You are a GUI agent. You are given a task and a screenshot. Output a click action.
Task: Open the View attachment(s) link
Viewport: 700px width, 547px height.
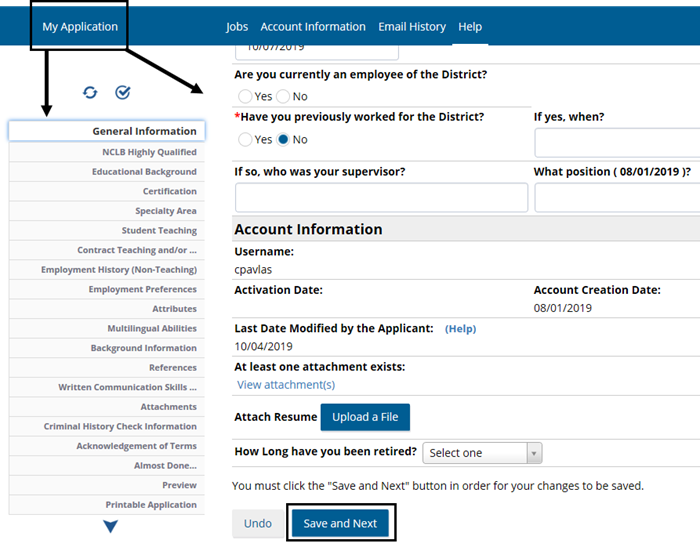point(286,385)
